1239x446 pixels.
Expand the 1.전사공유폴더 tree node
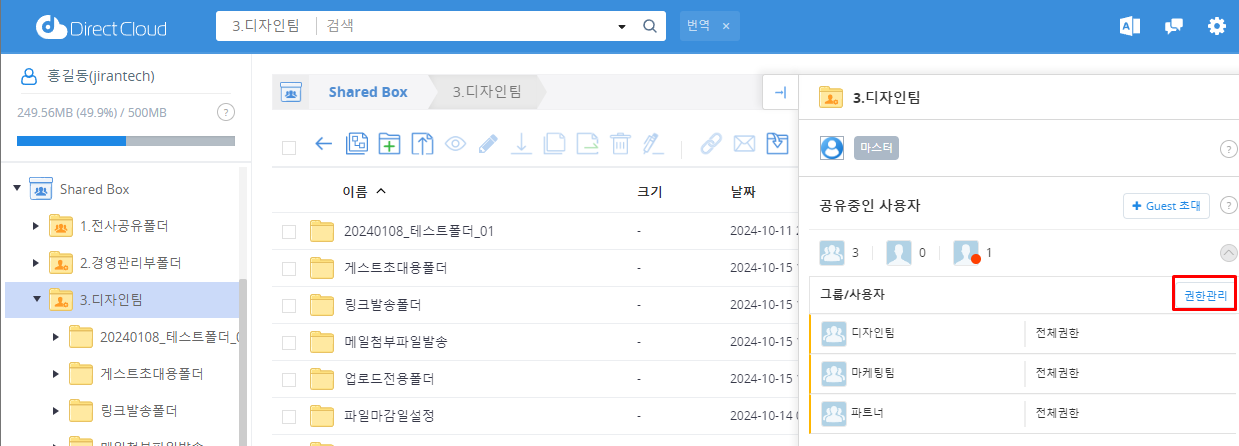37,226
